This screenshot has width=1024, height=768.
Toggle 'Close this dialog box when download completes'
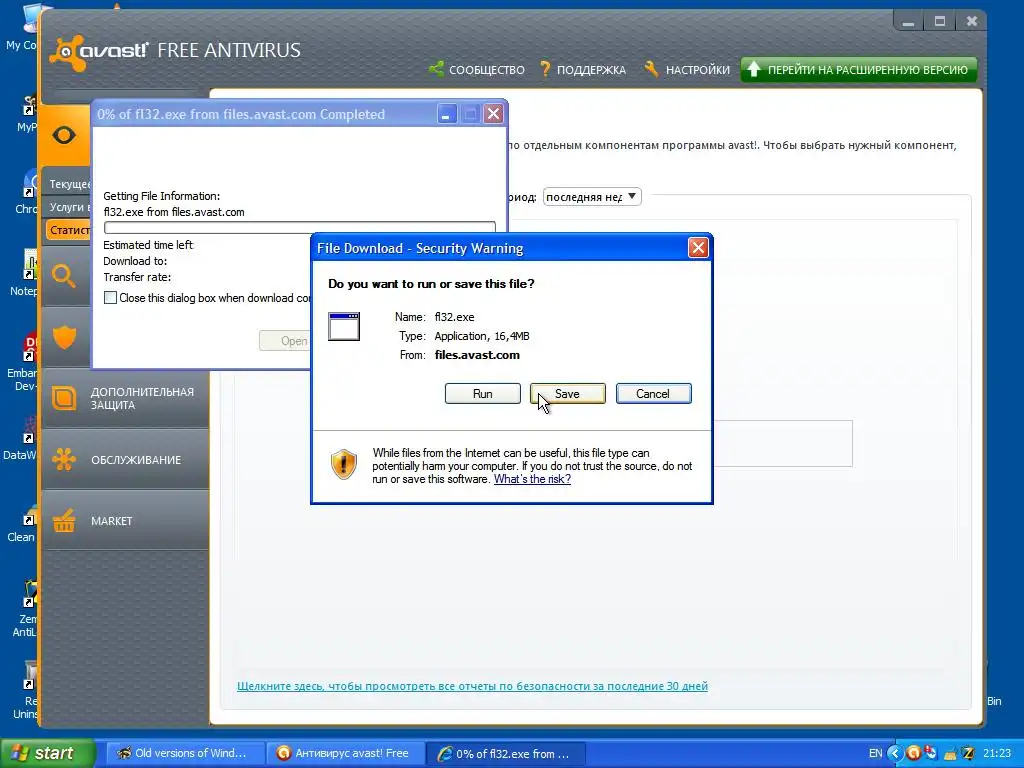pyautogui.click(x=110, y=298)
